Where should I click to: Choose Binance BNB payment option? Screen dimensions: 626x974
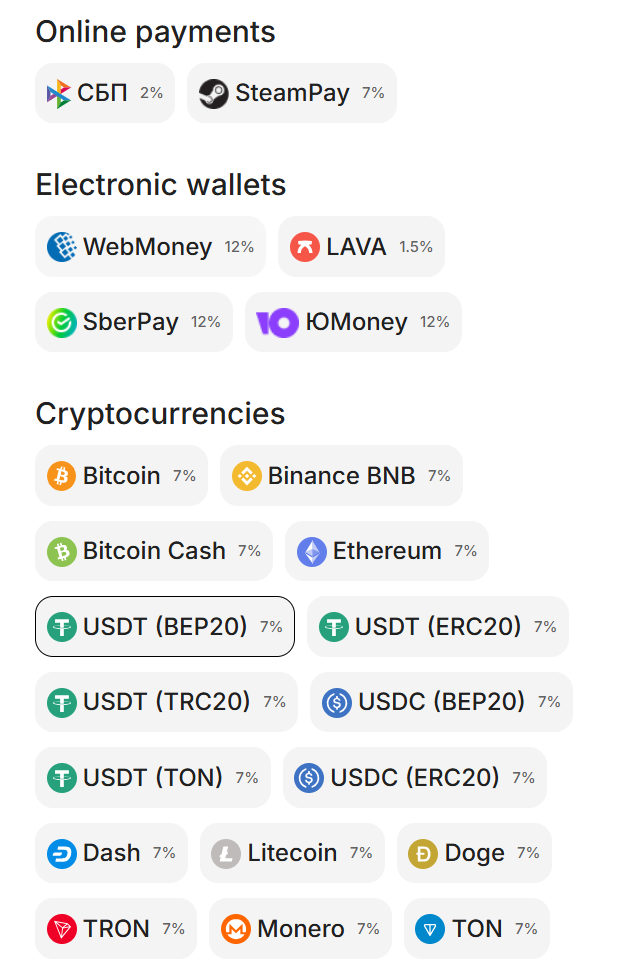[x=341, y=476]
